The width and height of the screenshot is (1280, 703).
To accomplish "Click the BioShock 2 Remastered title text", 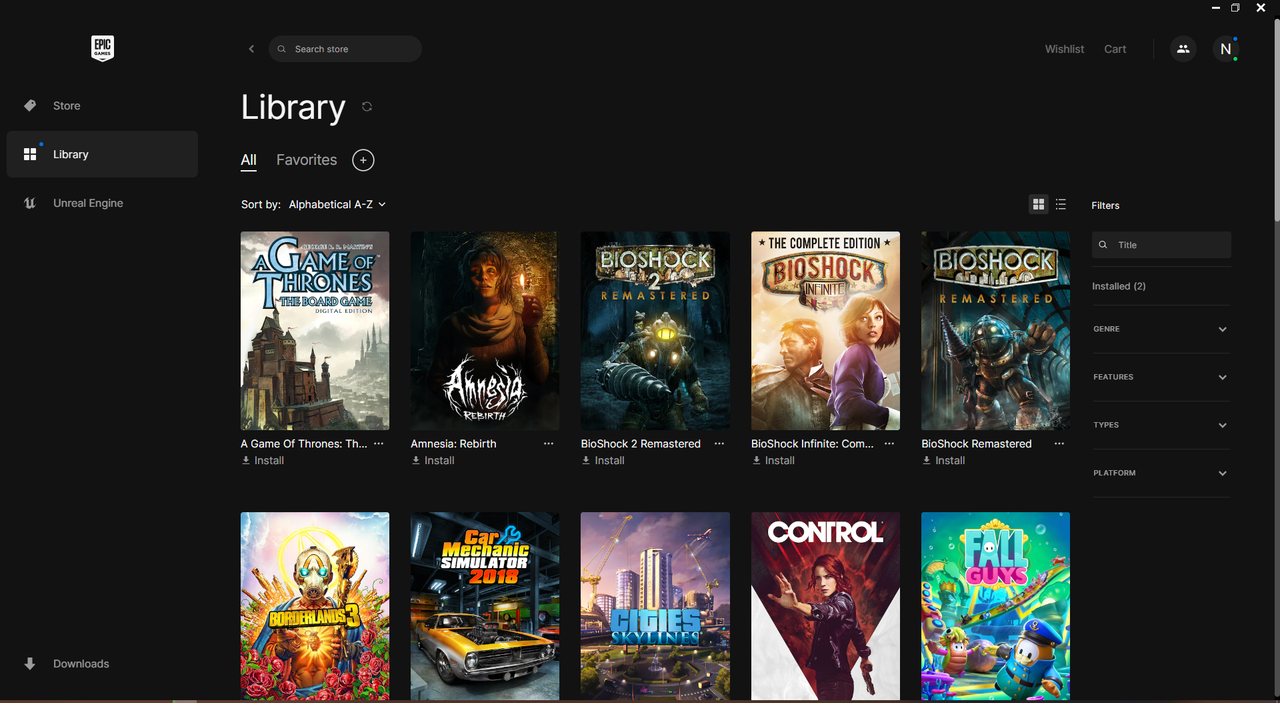I will click(641, 443).
